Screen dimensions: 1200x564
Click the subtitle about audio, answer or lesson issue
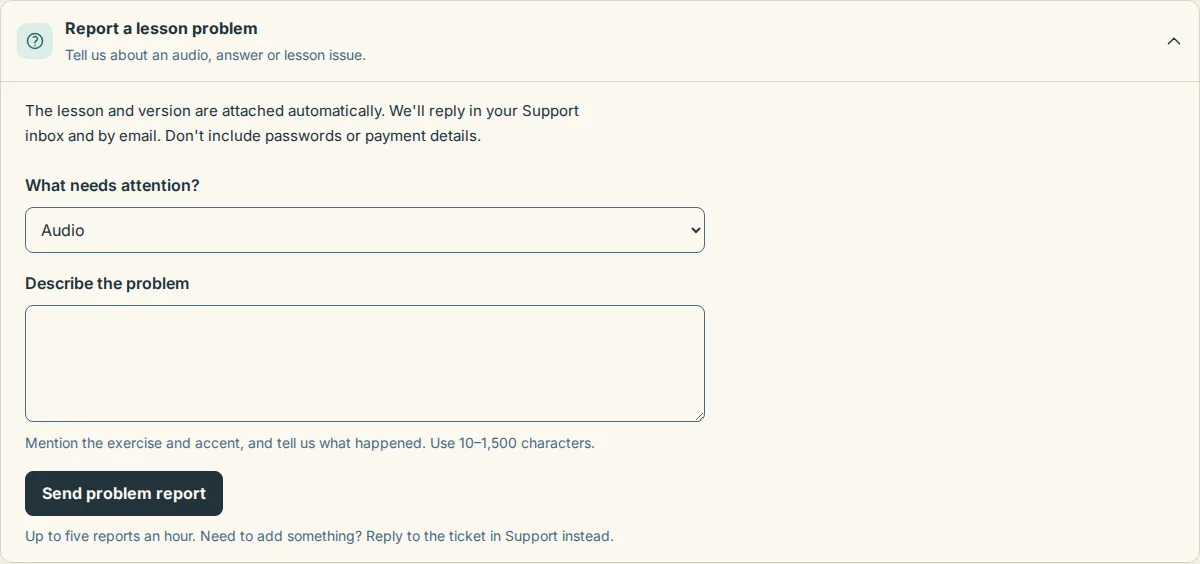(x=215, y=55)
